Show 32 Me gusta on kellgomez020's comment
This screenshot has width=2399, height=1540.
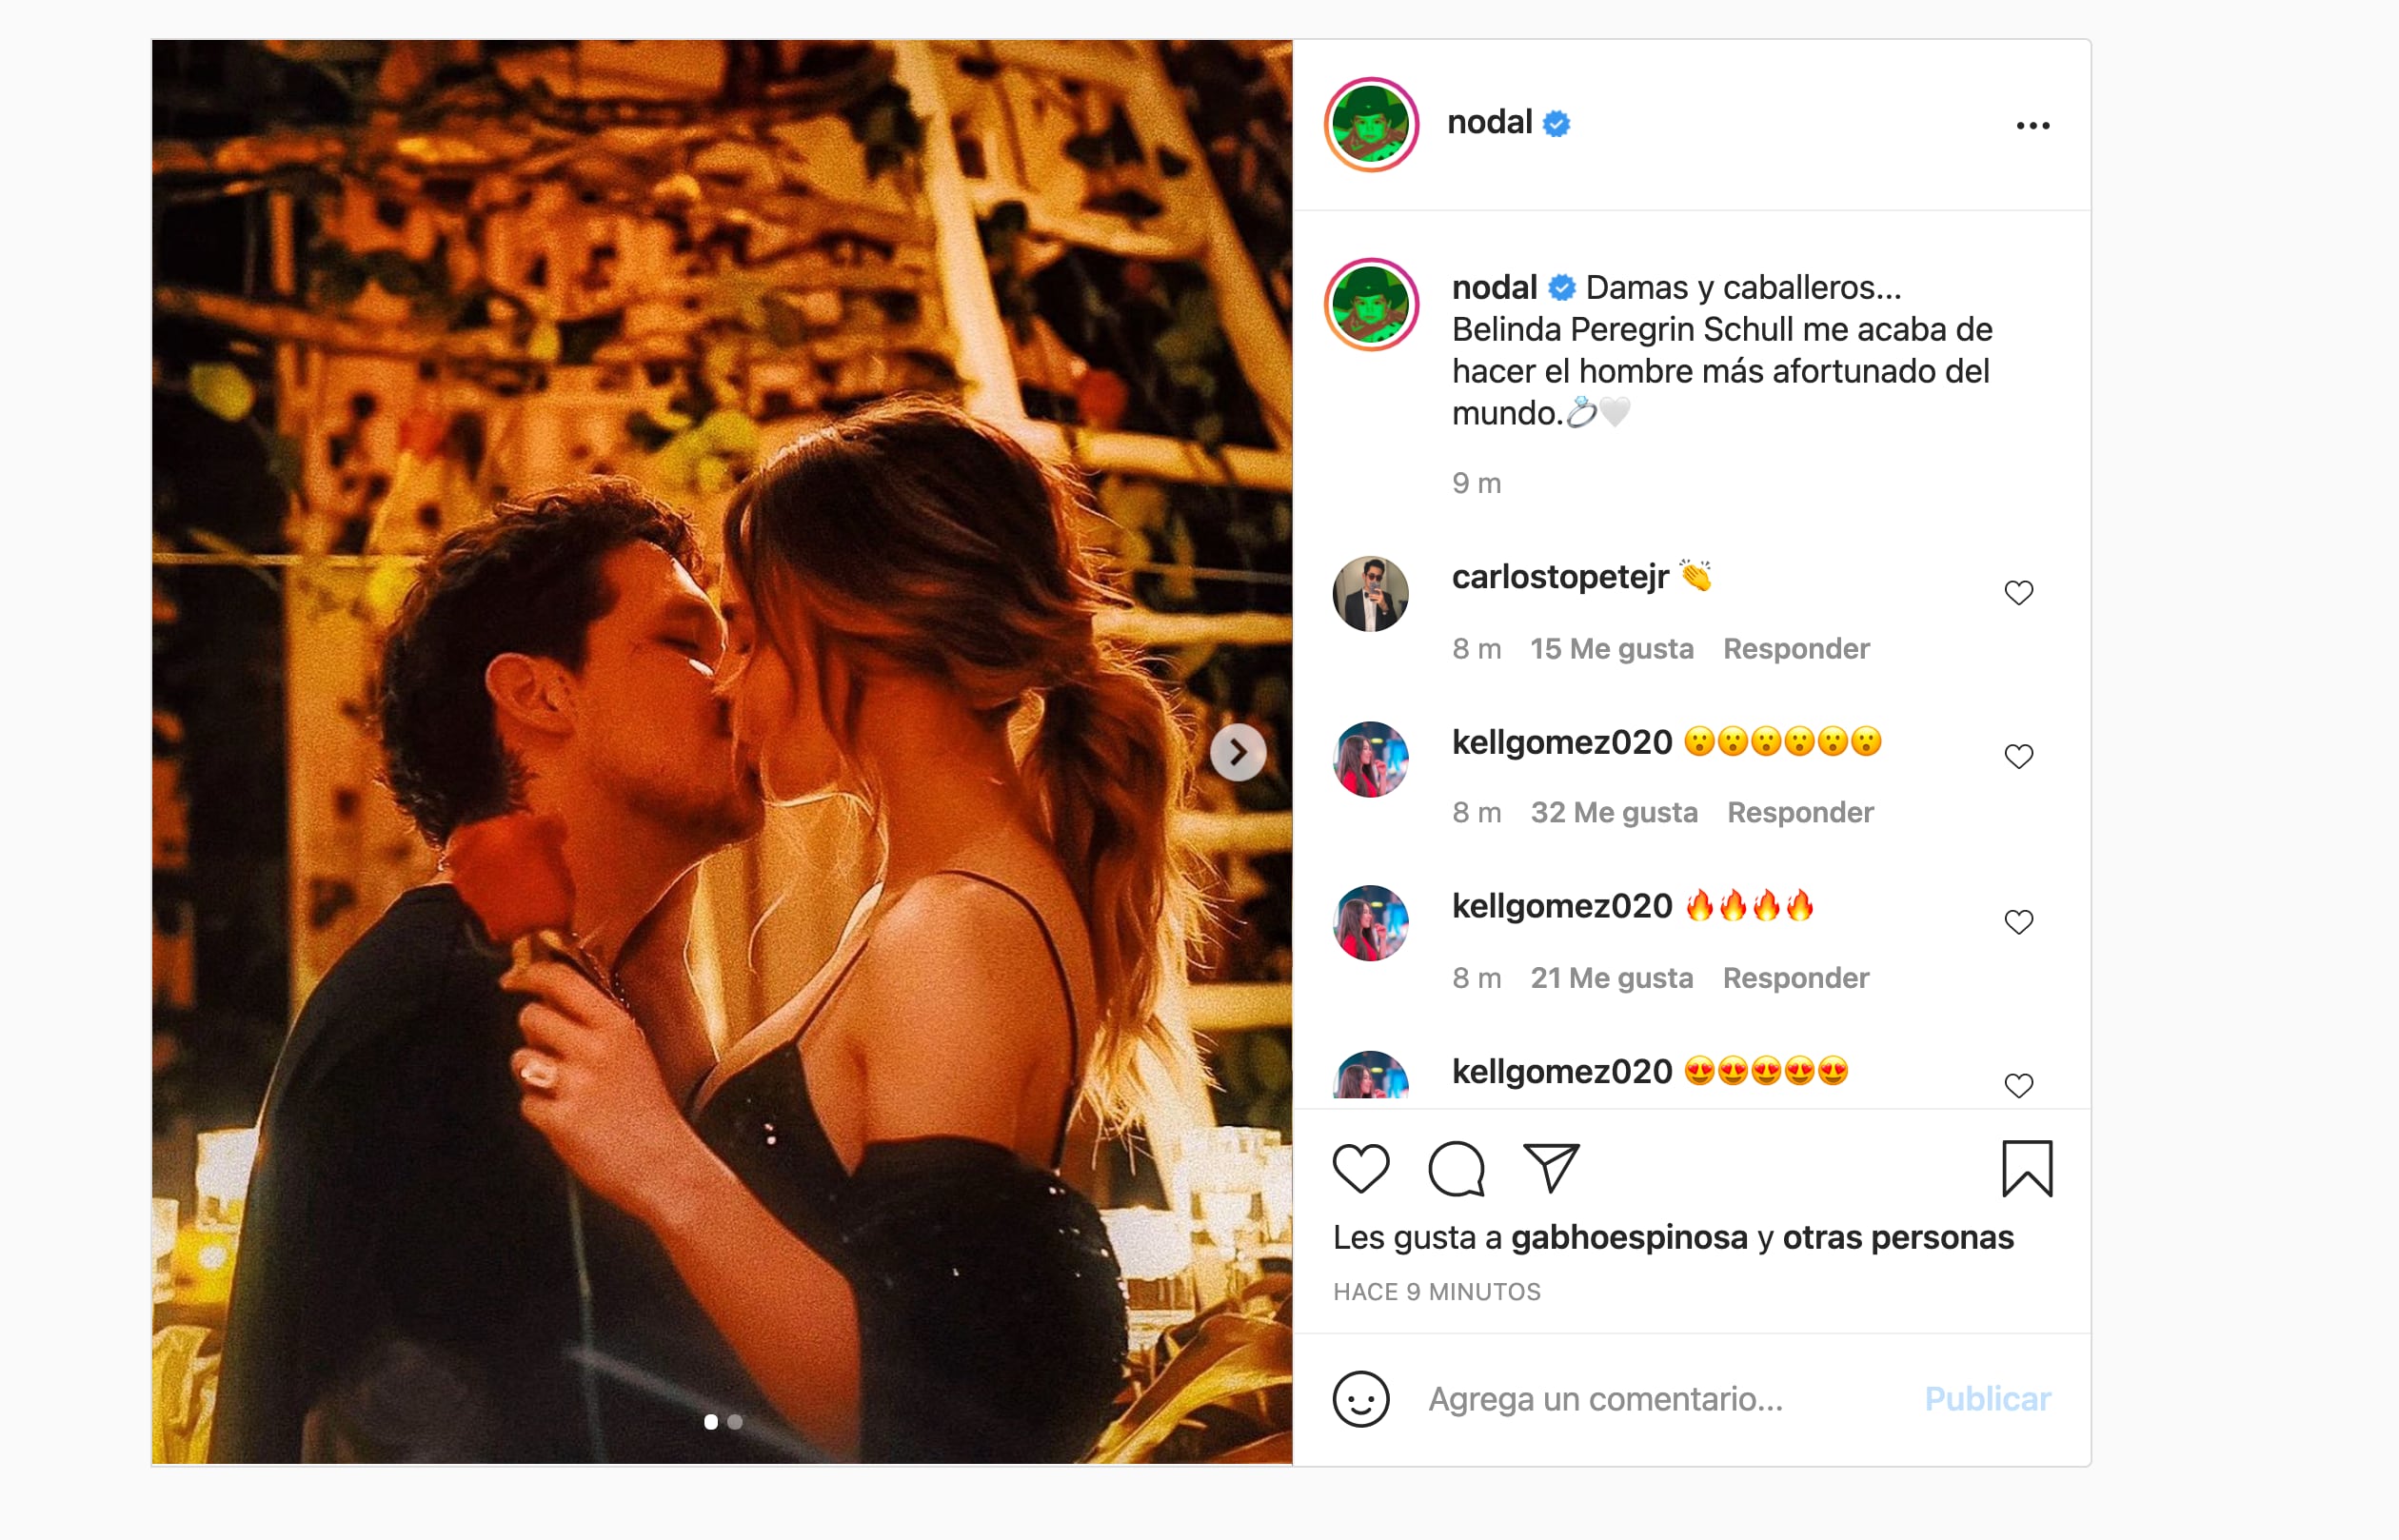pyautogui.click(x=1613, y=813)
